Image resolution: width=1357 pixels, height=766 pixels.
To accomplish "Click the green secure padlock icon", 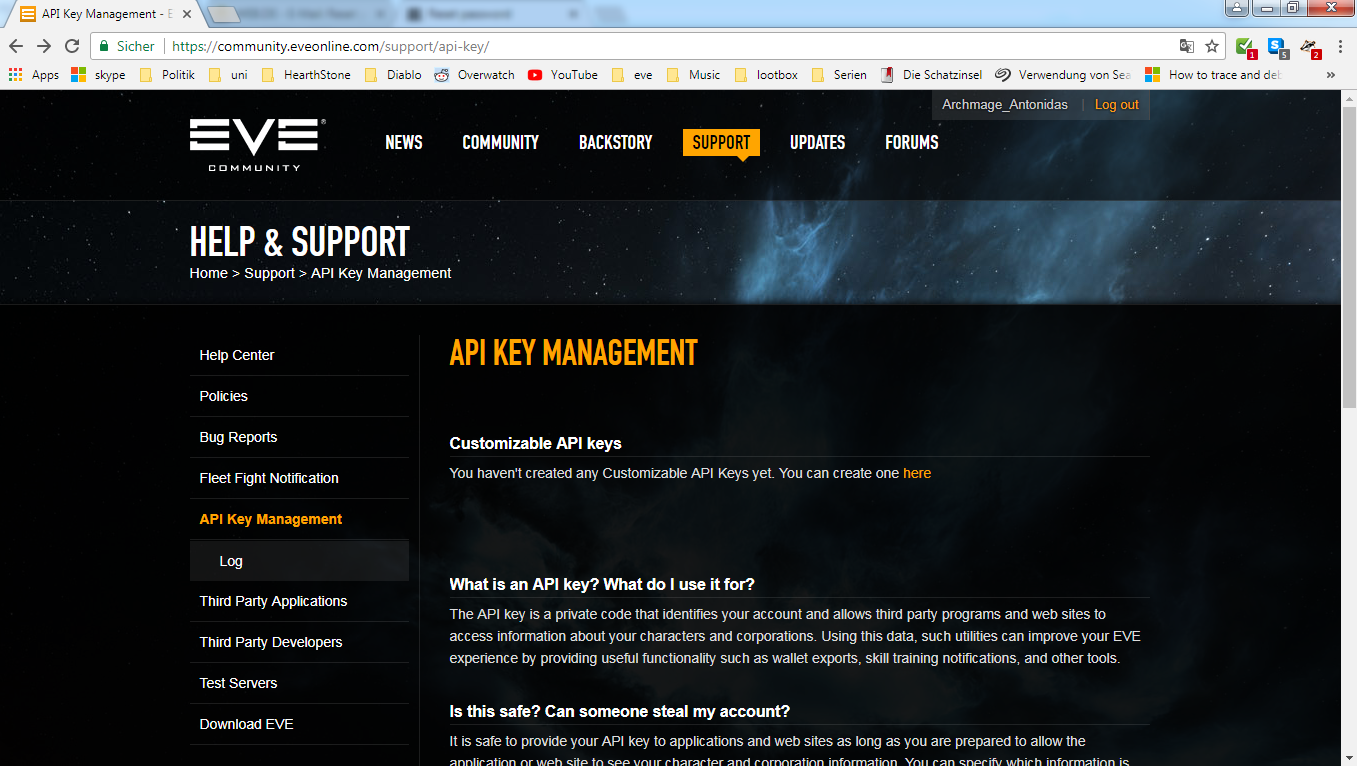I will click(x=104, y=46).
